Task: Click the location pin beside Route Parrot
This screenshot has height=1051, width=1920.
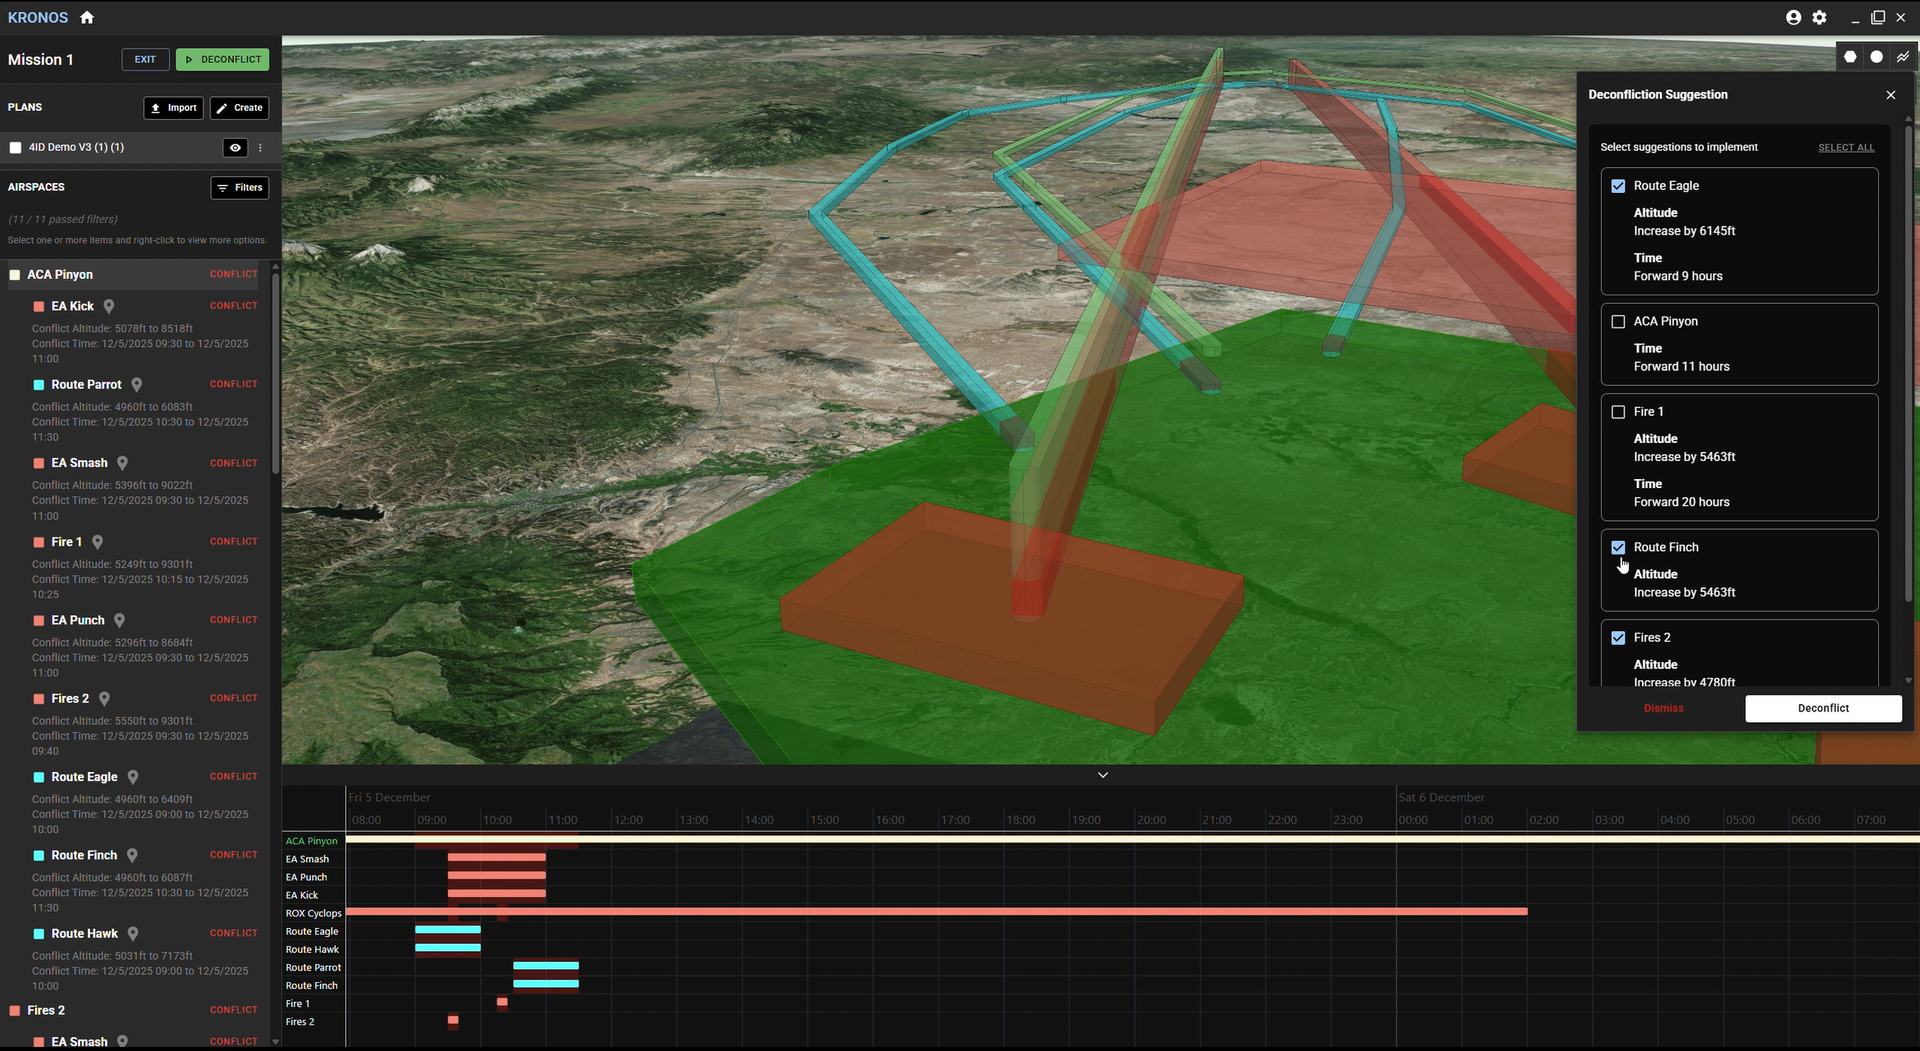Action: (x=137, y=385)
